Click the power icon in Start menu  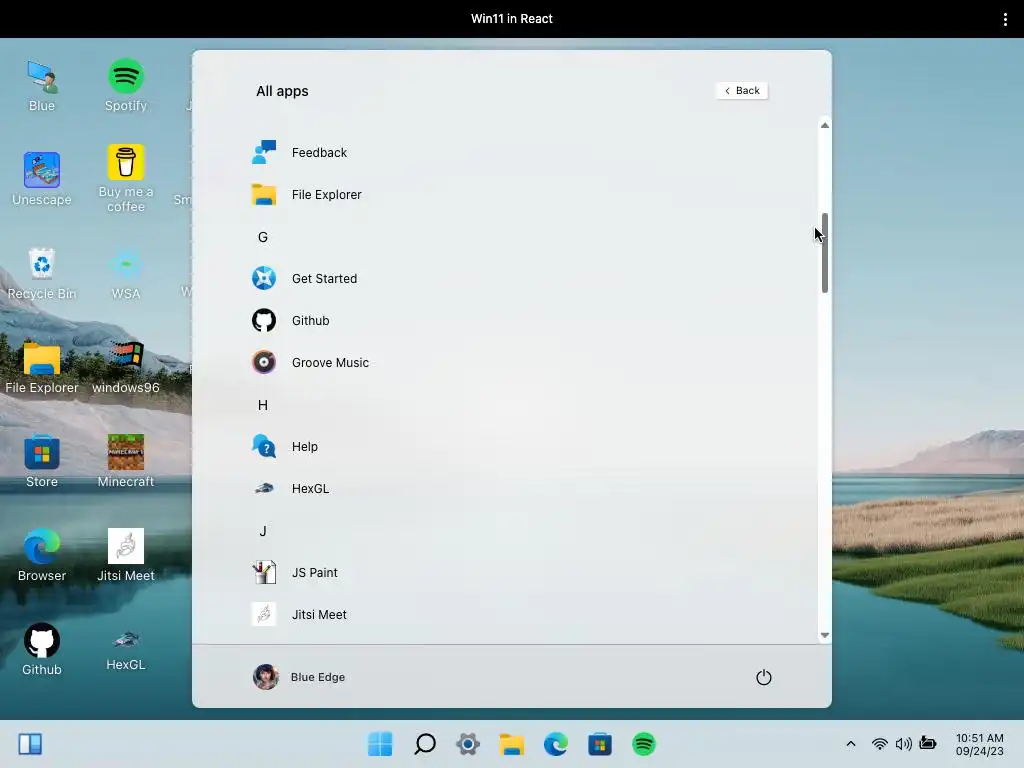(763, 677)
